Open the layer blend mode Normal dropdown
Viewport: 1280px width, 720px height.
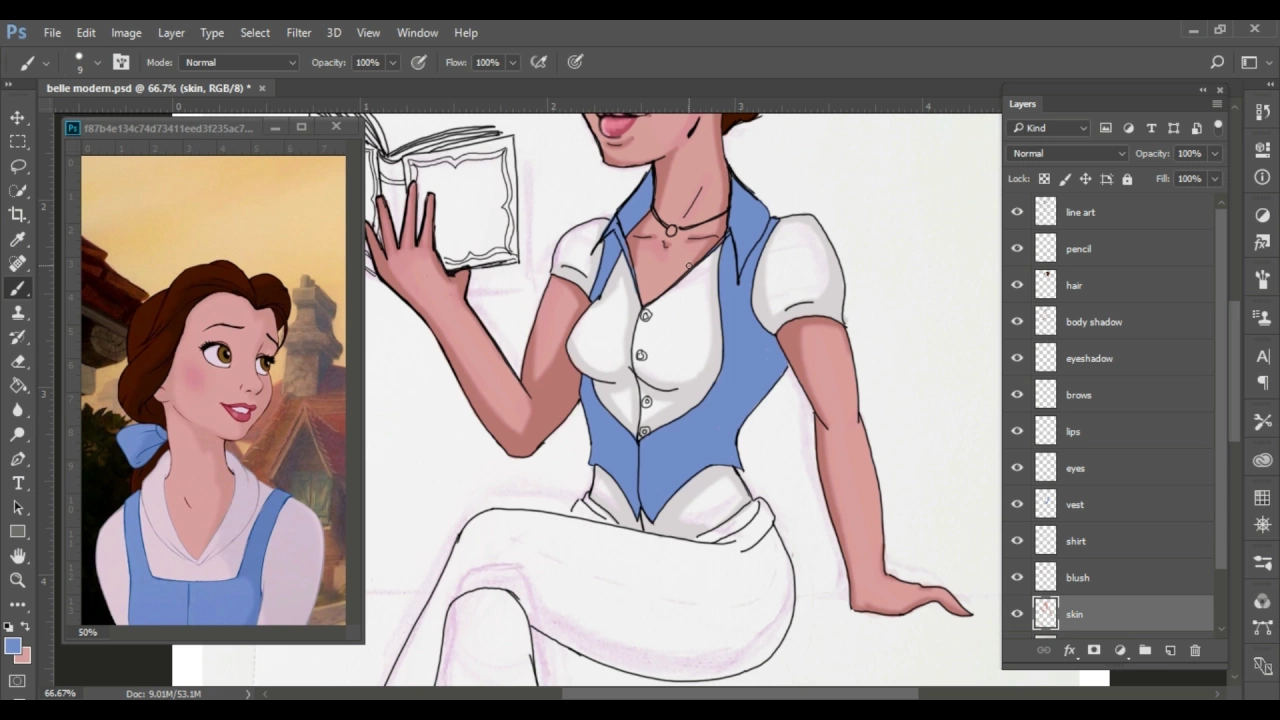click(x=1068, y=153)
